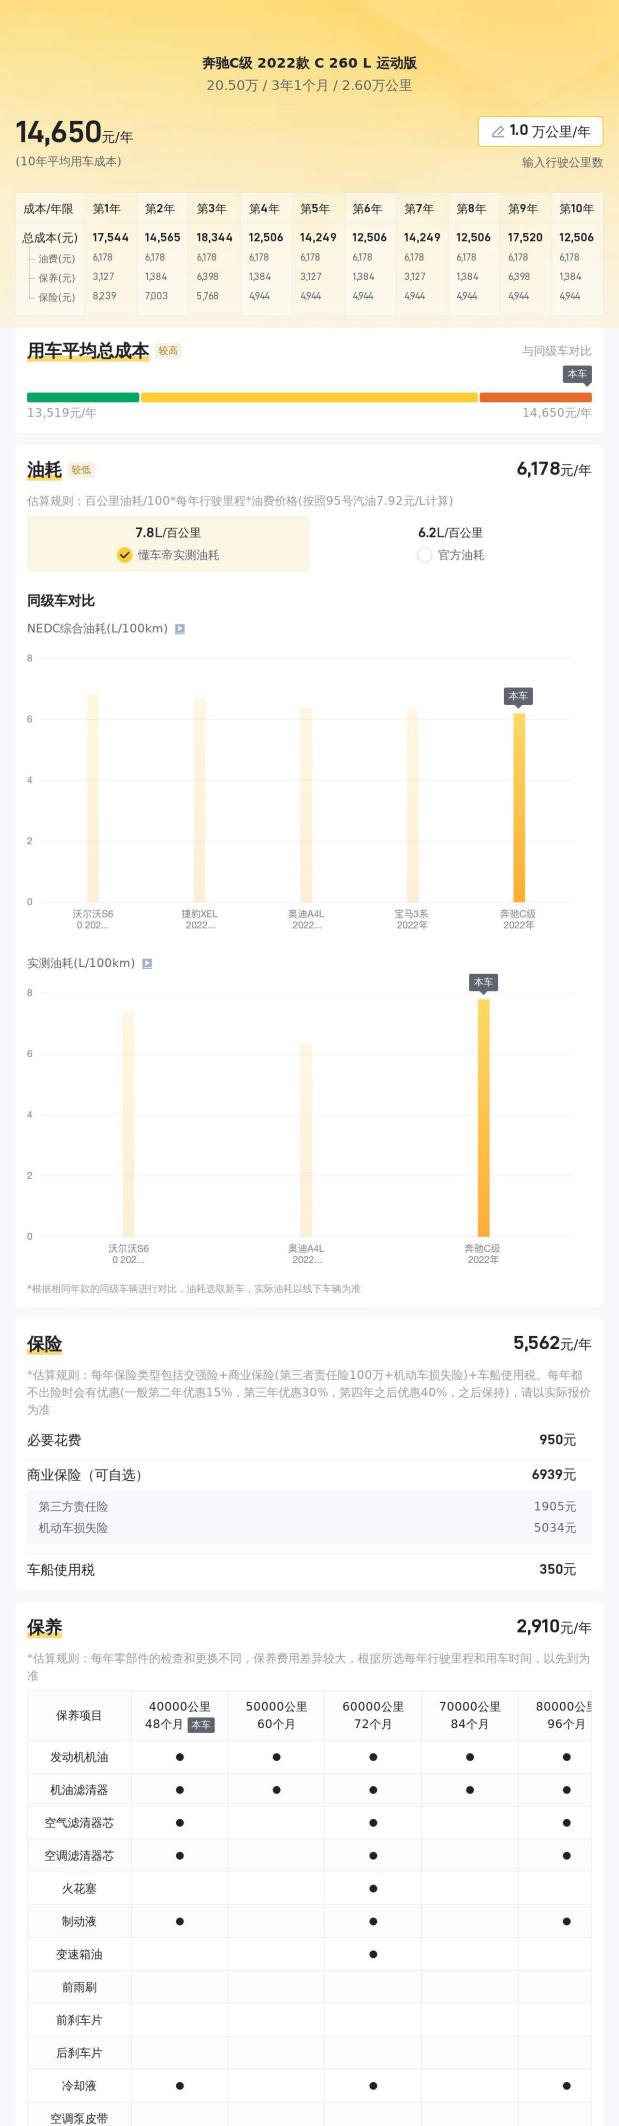The width and height of the screenshot is (619, 2126).
Task: Click 与同级车对比 link
Action: (x=556, y=351)
